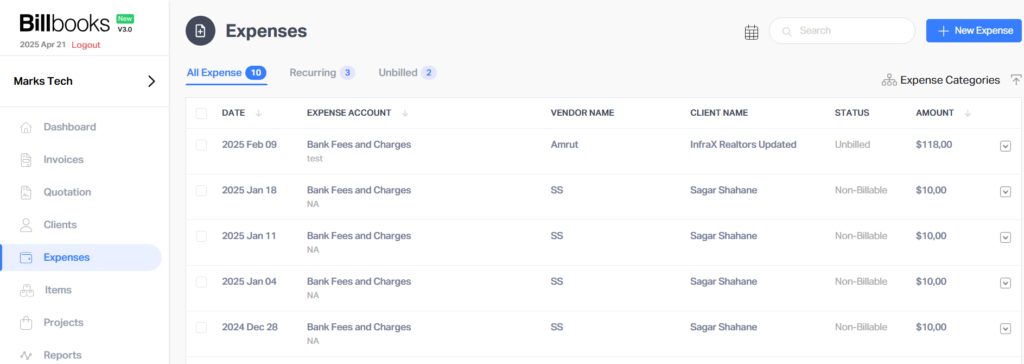
Task: Click the red Logout link
Action: 86,45
